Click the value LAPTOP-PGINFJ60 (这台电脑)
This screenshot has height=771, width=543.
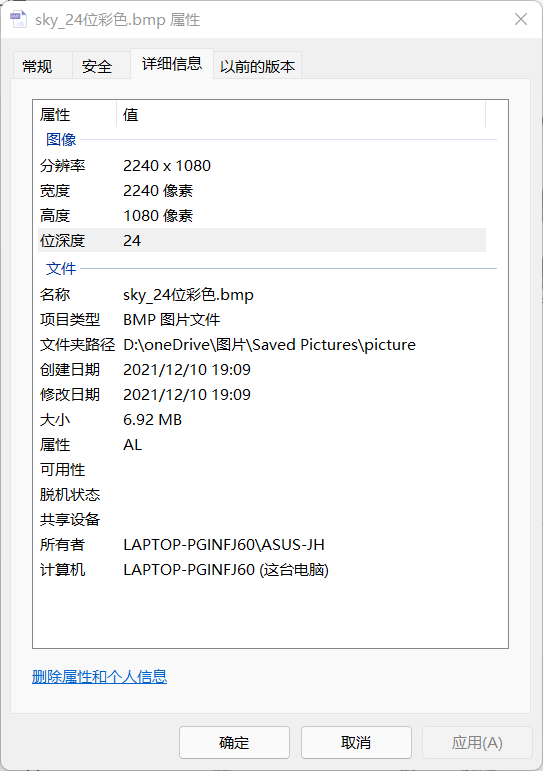226,570
